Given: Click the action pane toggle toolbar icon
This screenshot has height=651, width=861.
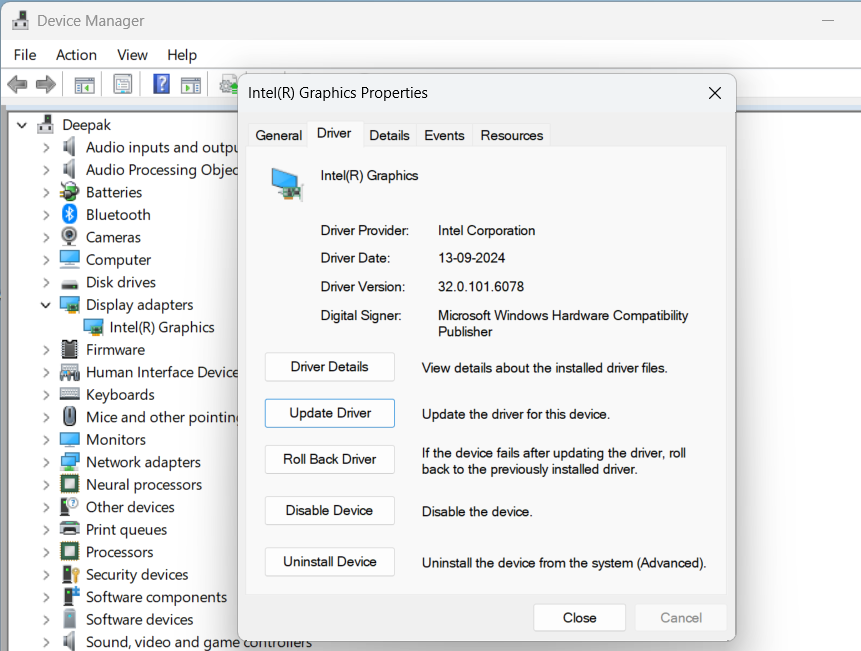Looking at the screenshot, I should 191,84.
